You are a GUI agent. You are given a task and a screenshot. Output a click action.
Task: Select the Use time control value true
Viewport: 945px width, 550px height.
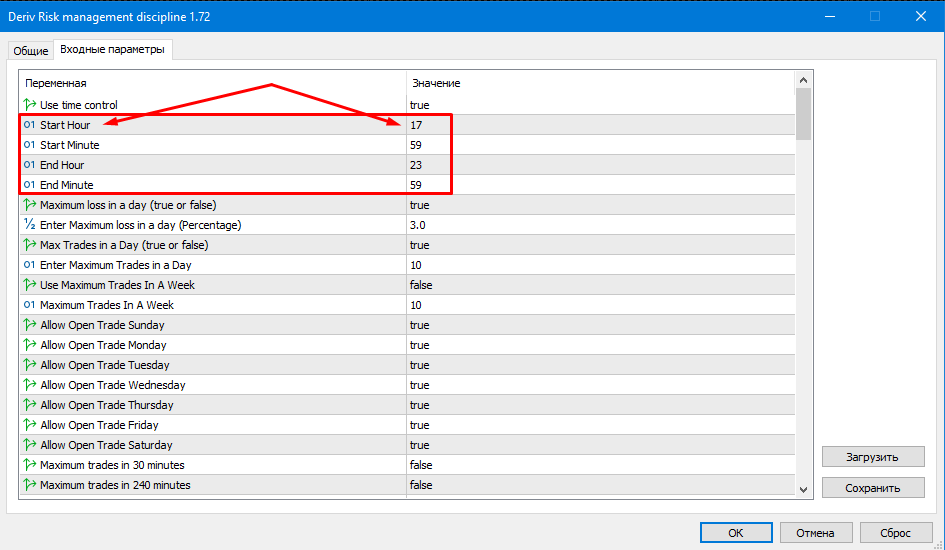(x=419, y=105)
